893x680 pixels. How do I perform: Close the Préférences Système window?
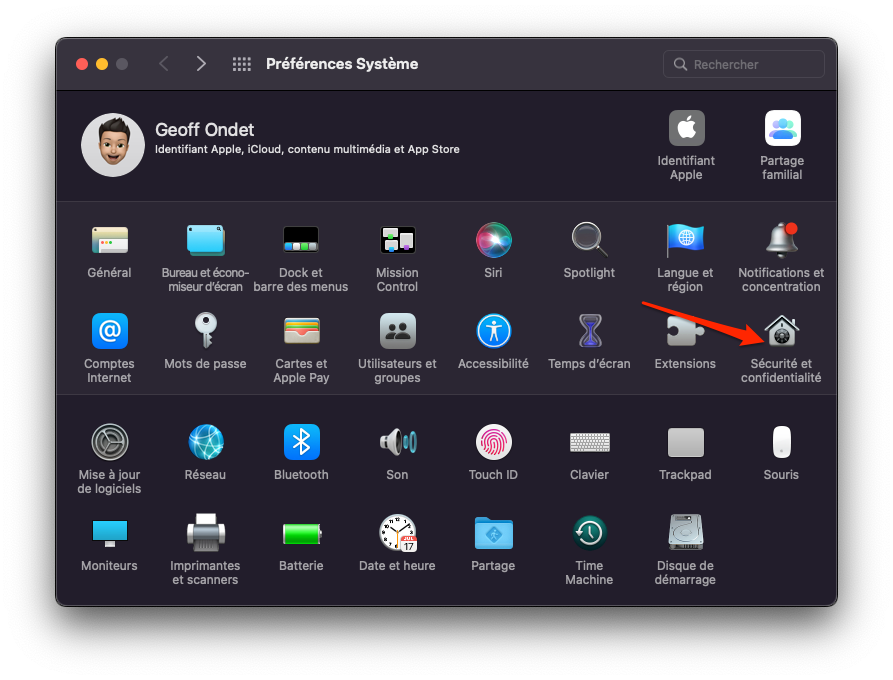click(x=82, y=64)
